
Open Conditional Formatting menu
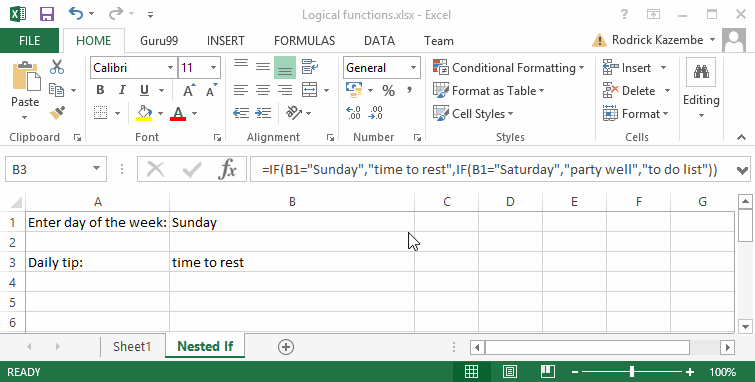(x=508, y=68)
